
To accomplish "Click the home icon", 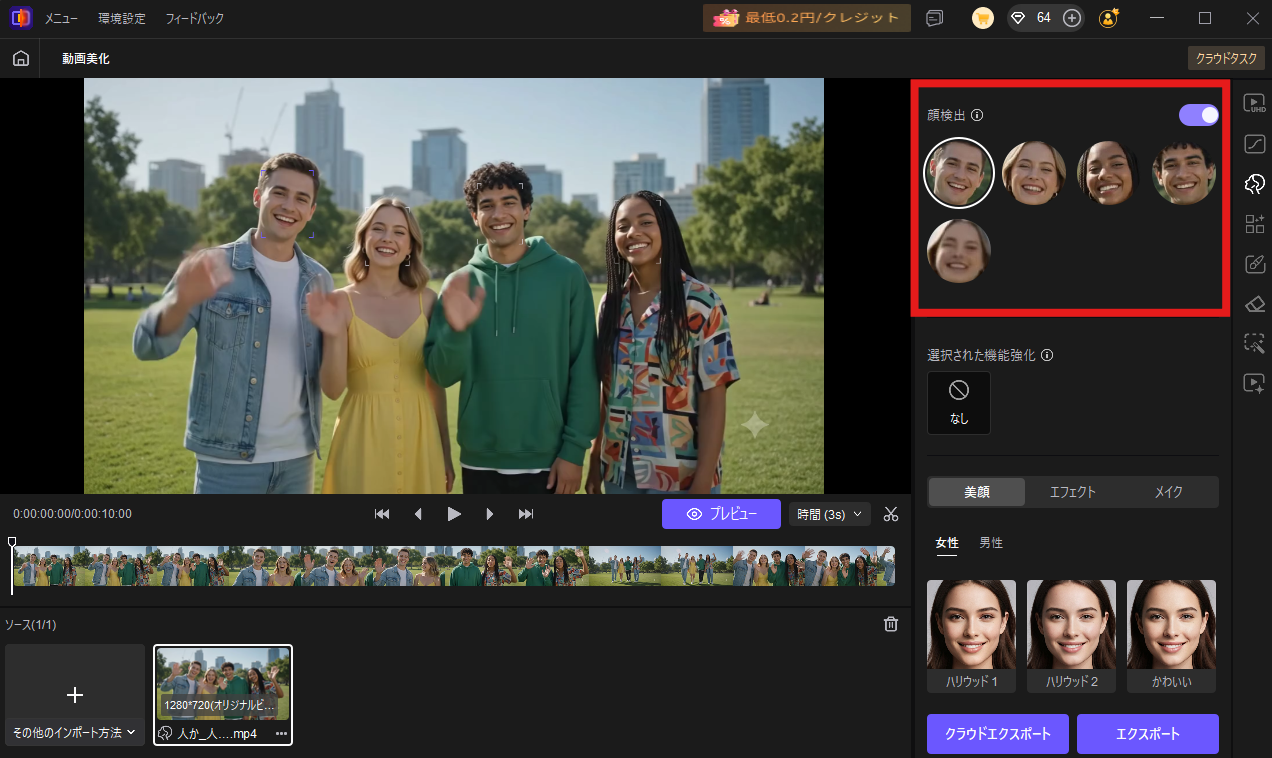I will (20, 58).
